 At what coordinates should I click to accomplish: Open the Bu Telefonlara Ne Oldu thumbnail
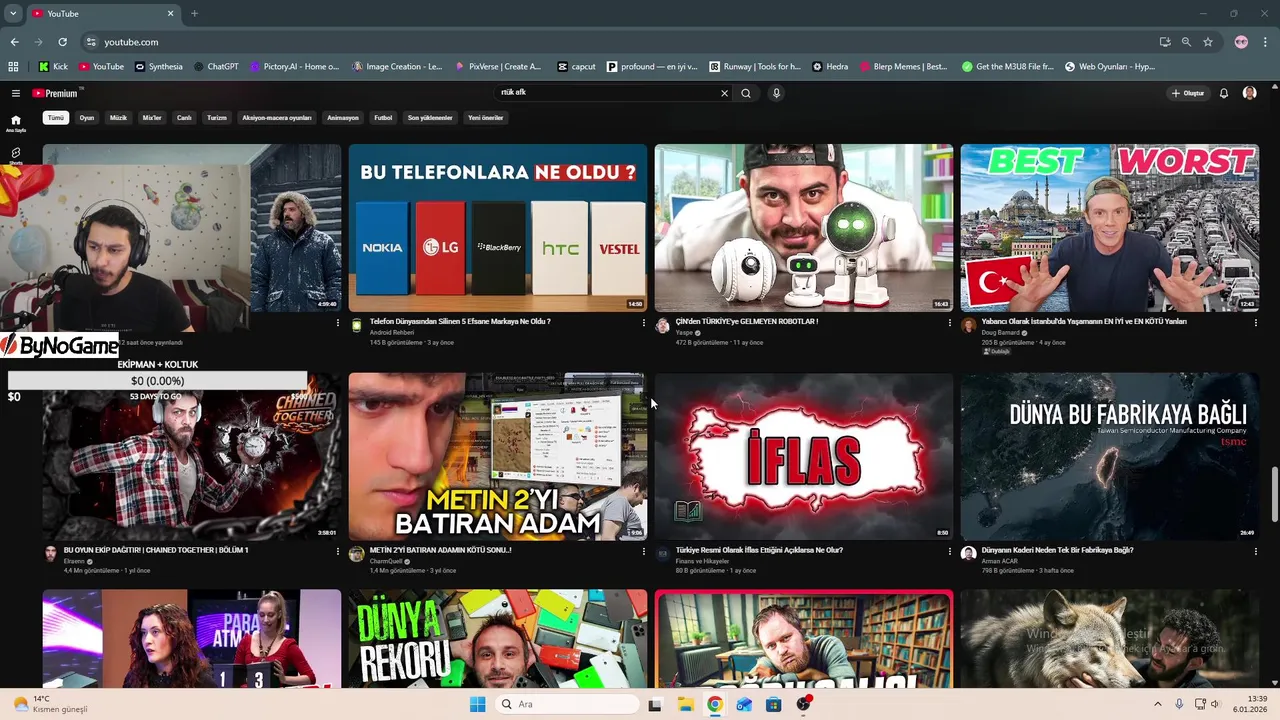[x=498, y=228]
